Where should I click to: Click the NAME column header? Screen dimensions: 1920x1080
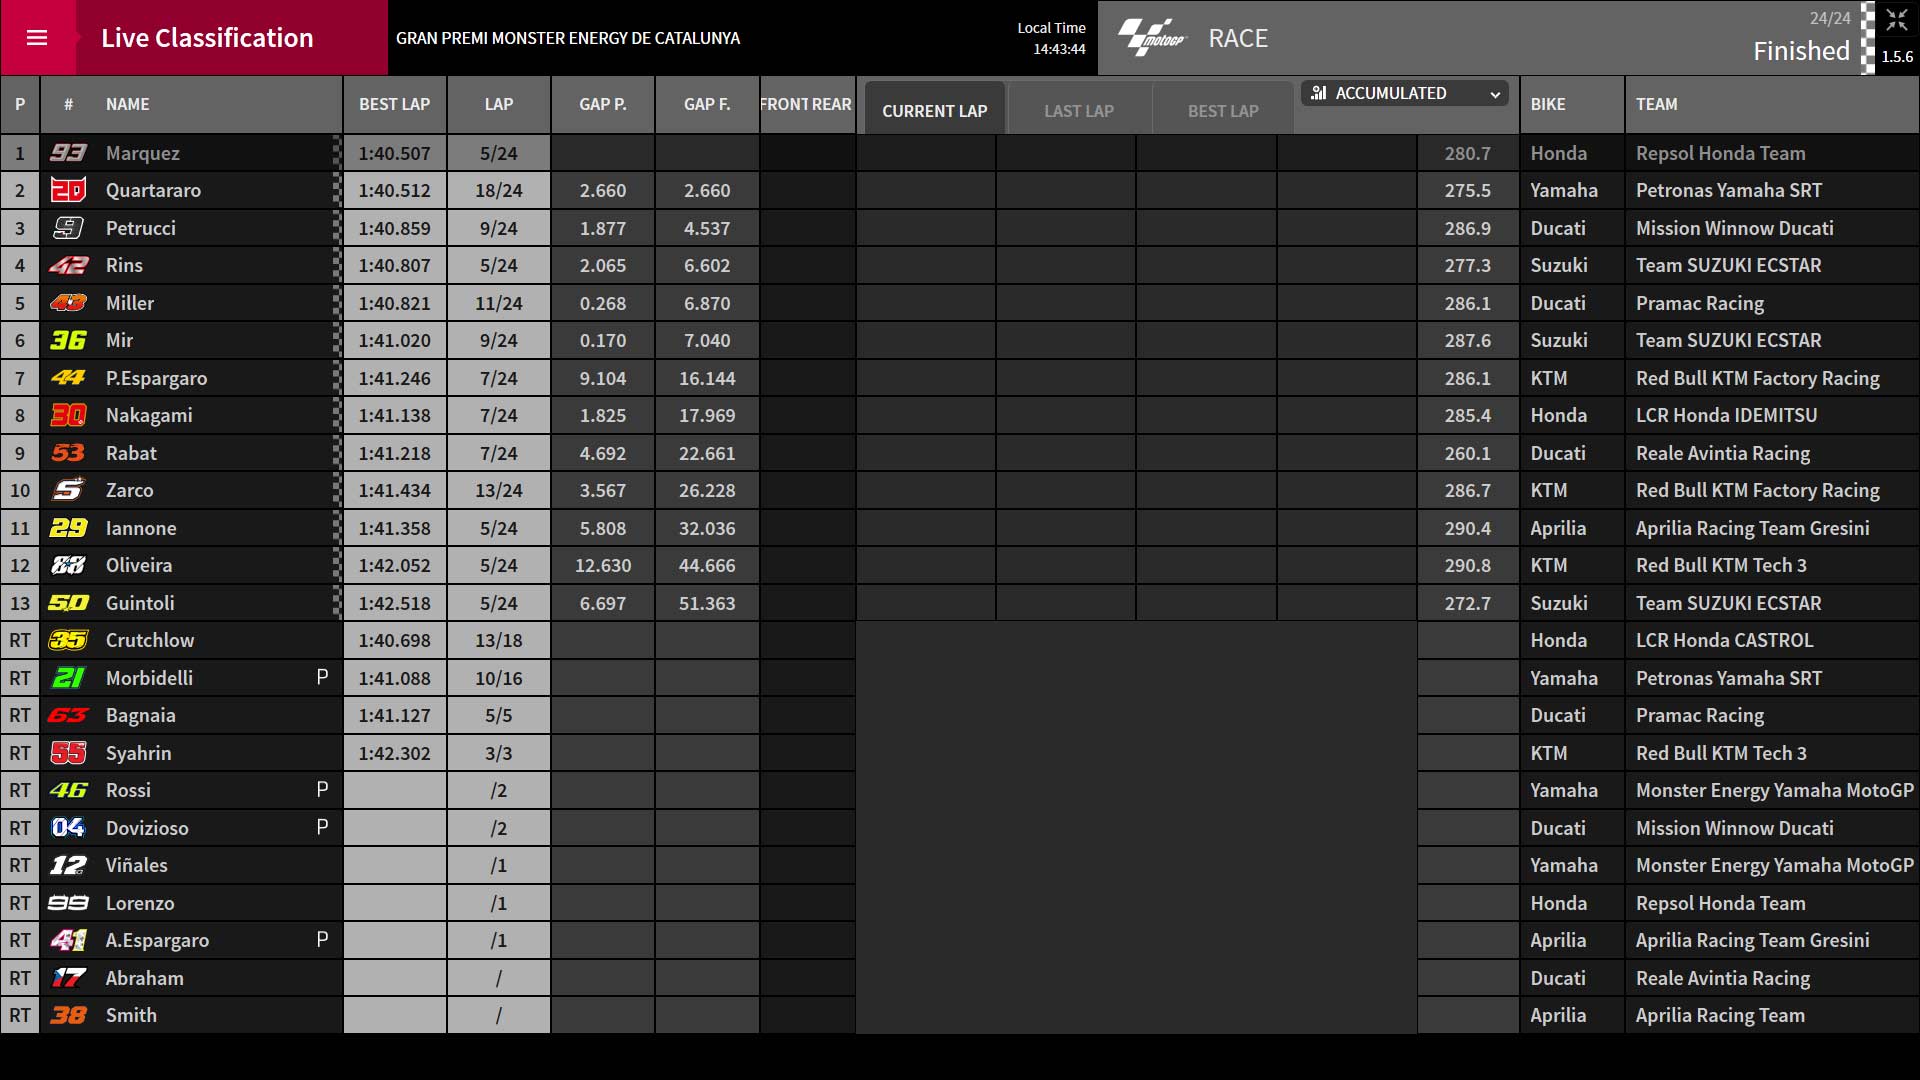point(128,104)
